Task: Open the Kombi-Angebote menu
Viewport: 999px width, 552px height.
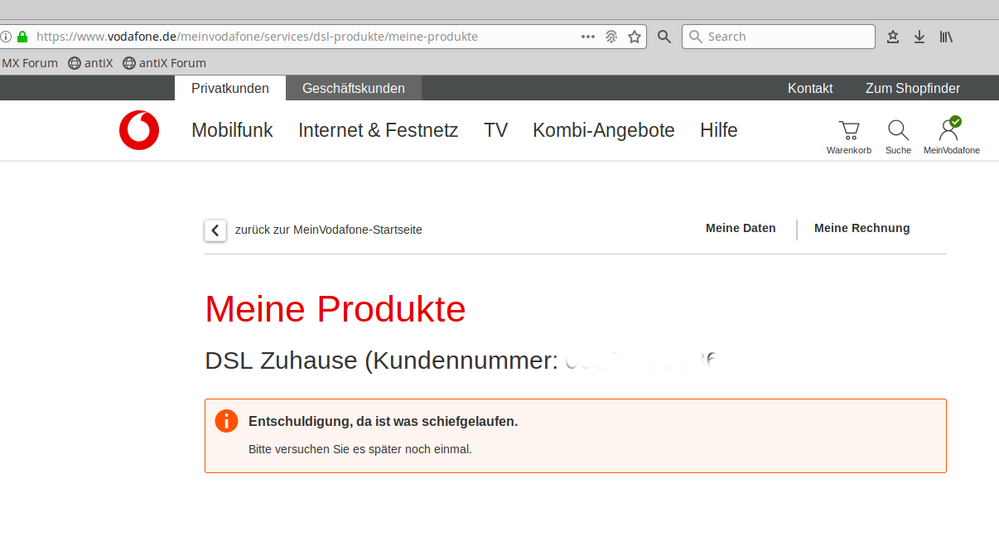Action: click(x=603, y=130)
